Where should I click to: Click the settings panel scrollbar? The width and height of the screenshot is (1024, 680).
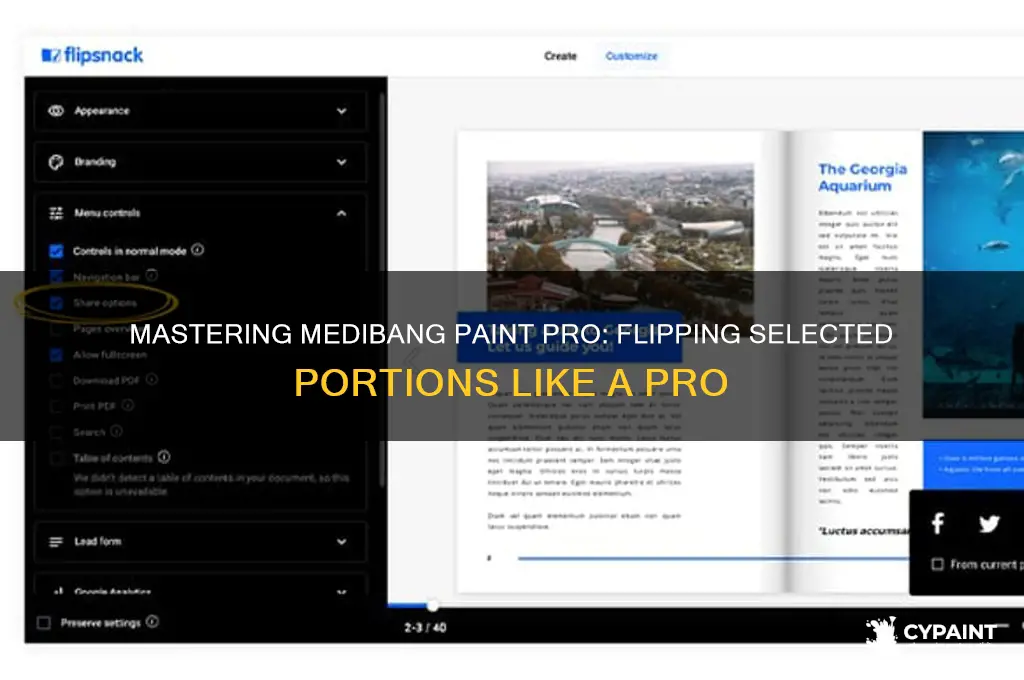pos(383,291)
